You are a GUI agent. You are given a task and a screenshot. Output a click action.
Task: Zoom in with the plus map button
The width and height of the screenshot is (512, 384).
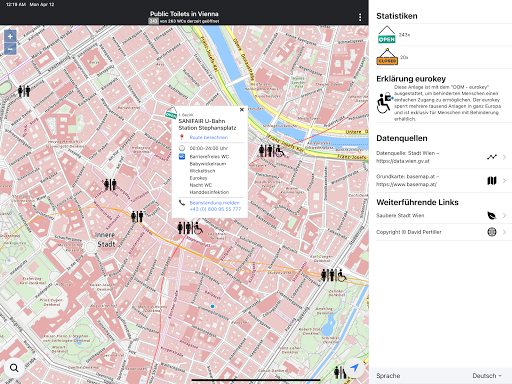tap(10, 36)
